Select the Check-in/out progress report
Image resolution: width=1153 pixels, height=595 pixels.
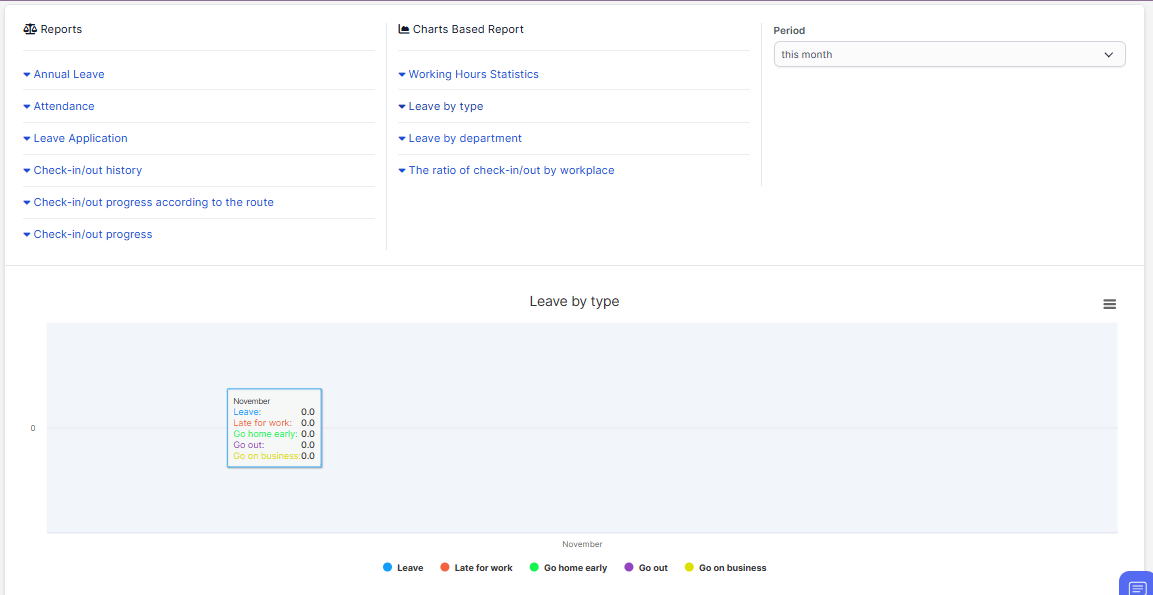pos(92,235)
